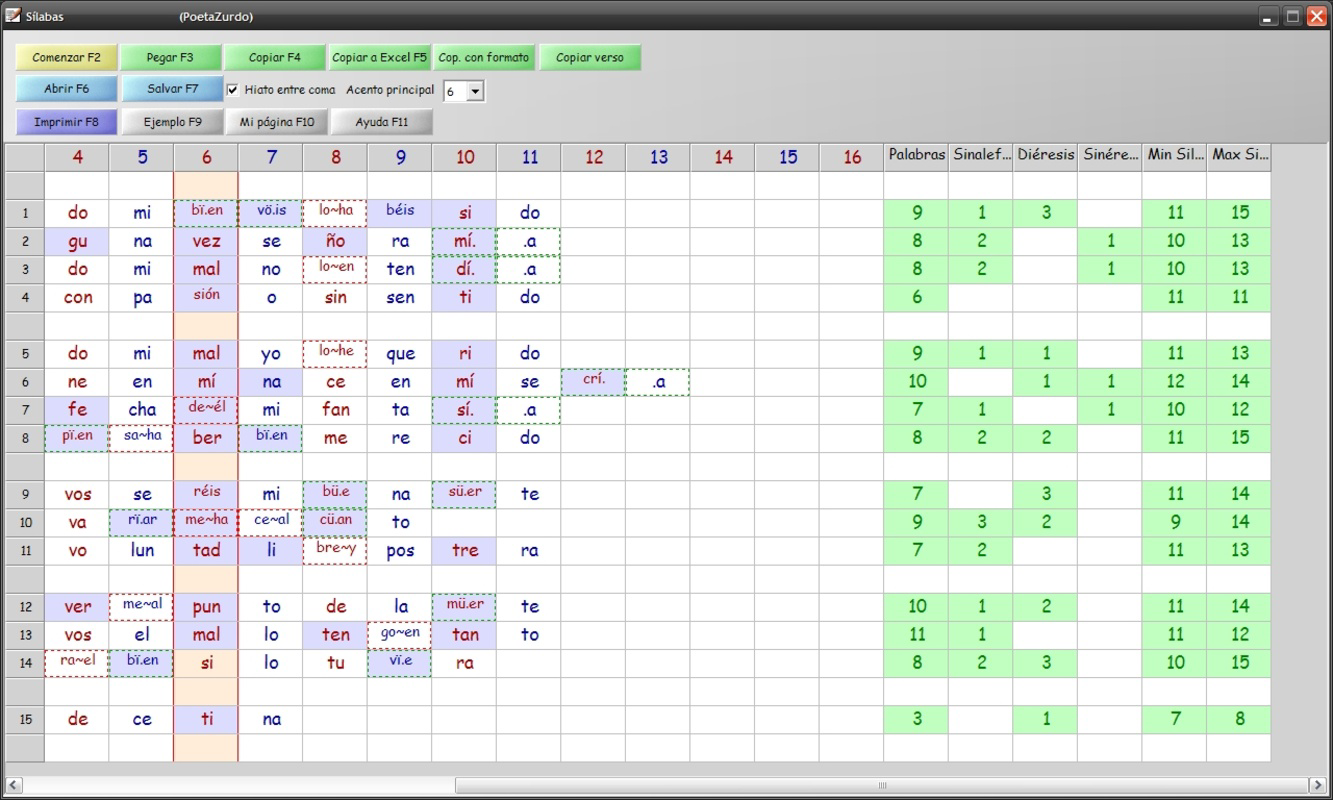Select column header 11
1333x800 pixels.
[529, 157]
